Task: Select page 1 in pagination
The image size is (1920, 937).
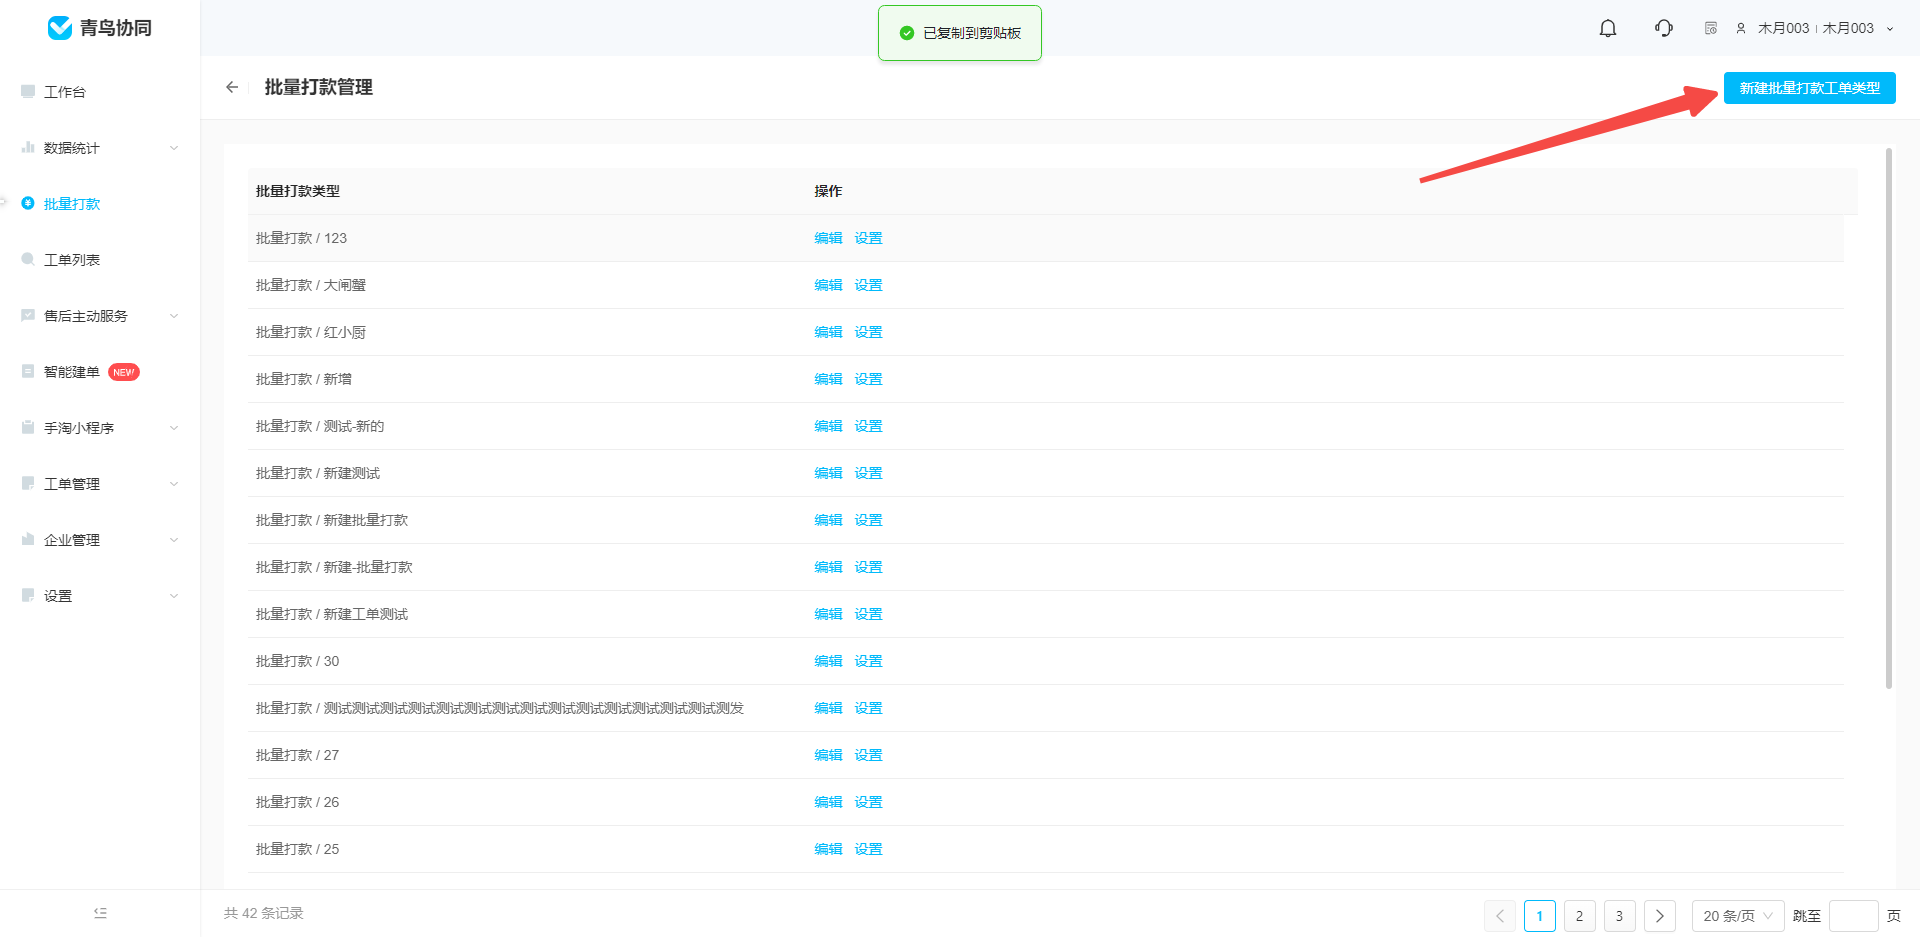Action: pyautogui.click(x=1540, y=916)
